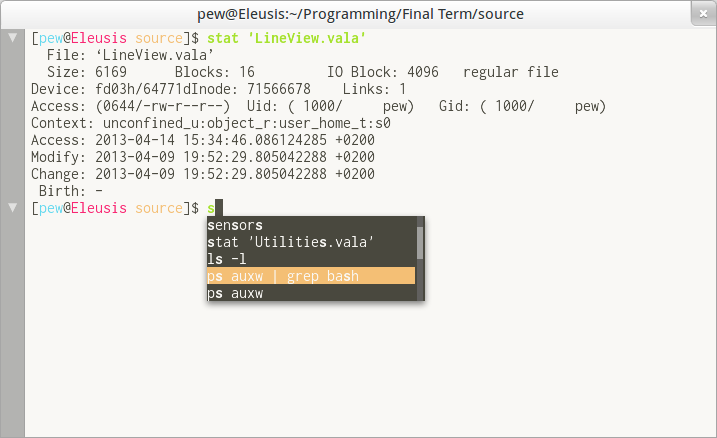Screen dimensions: 717x438
Task: Click the window title 'pew@Eleusis:~/Programming/Final Term/source'
Action: [x=360, y=14]
